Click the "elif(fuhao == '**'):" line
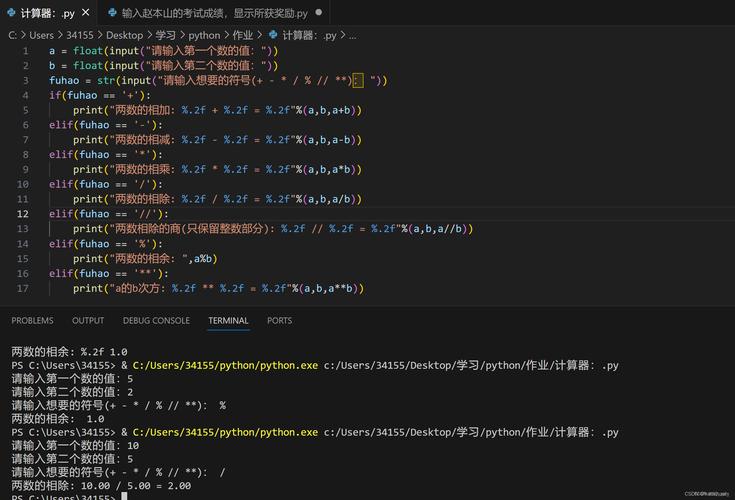 point(109,273)
